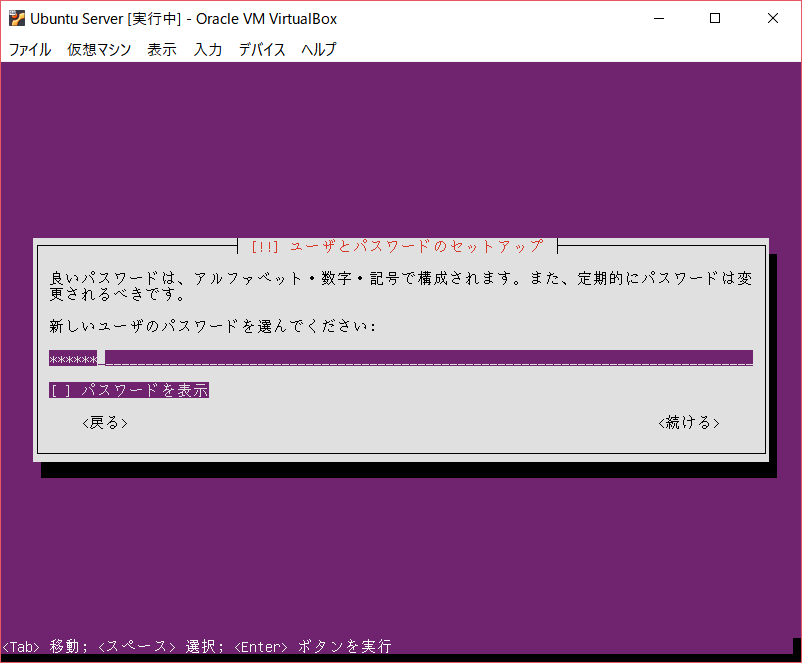This screenshot has width=802, height=663.
Task: Open the デバイス menu
Action: click(x=261, y=49)
